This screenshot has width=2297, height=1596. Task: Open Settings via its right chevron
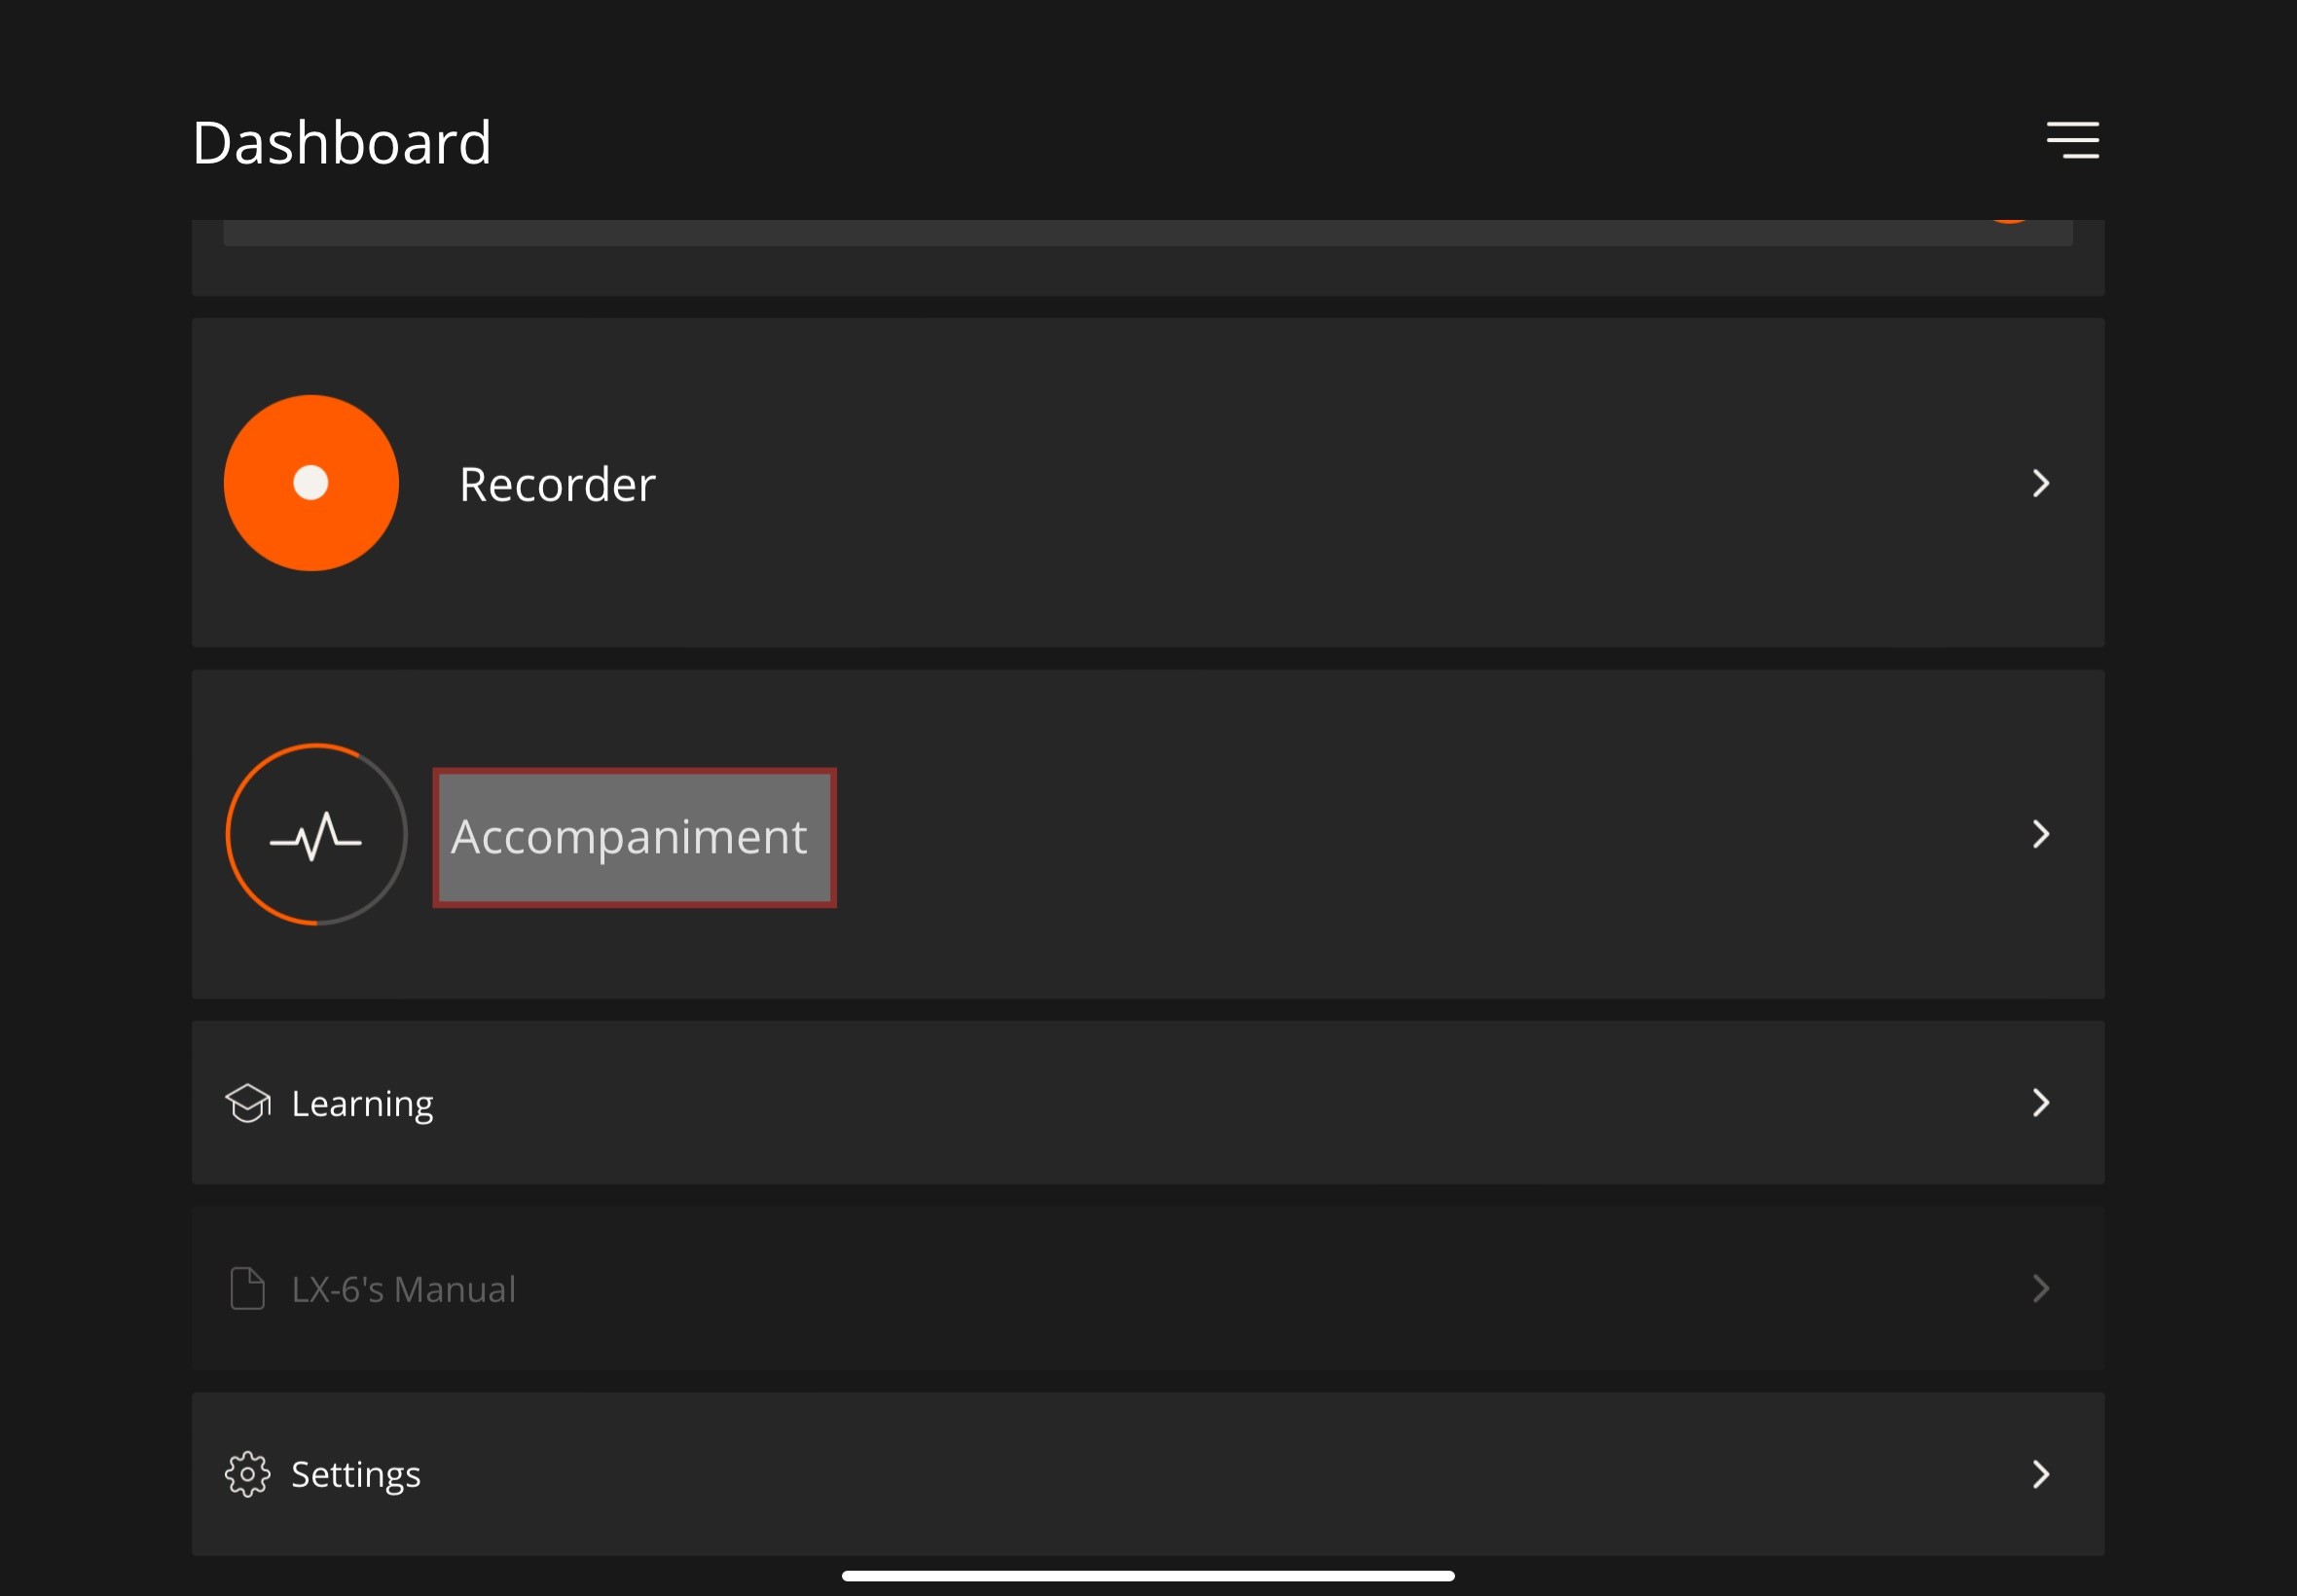(2041, 1474)
